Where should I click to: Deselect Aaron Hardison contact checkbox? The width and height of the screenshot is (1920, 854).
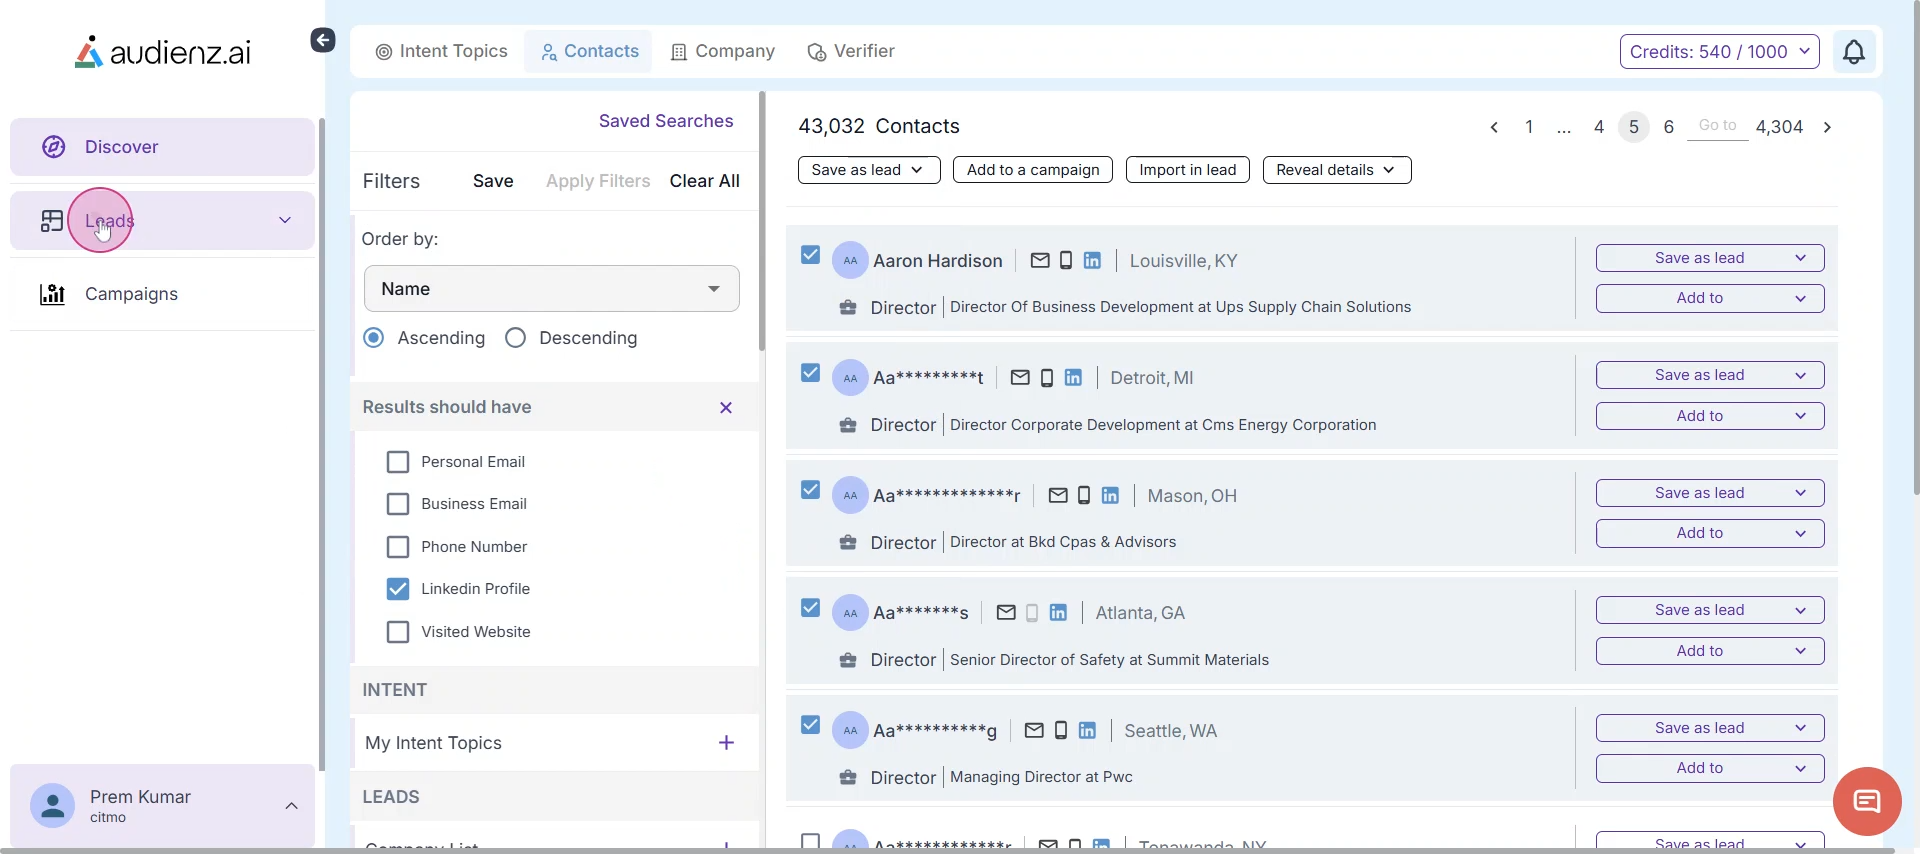click(810, 255)
